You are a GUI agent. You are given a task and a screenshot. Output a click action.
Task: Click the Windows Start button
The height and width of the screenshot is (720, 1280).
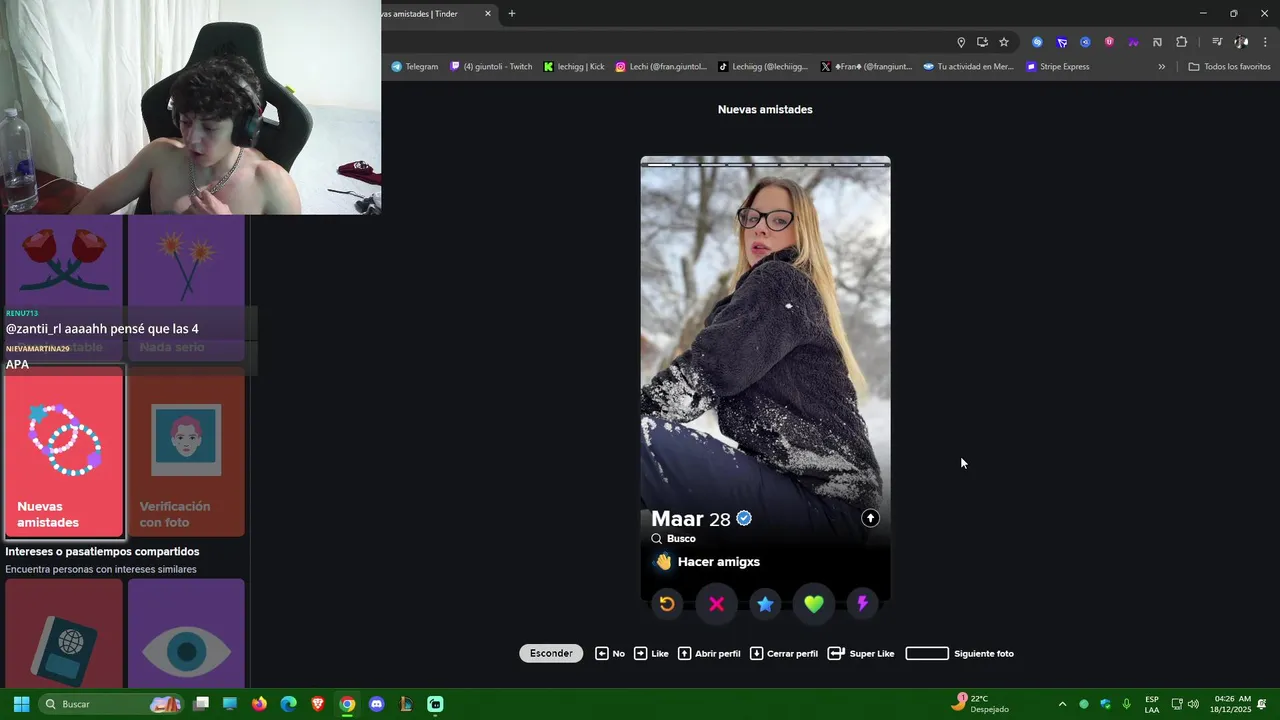(21, 704)
